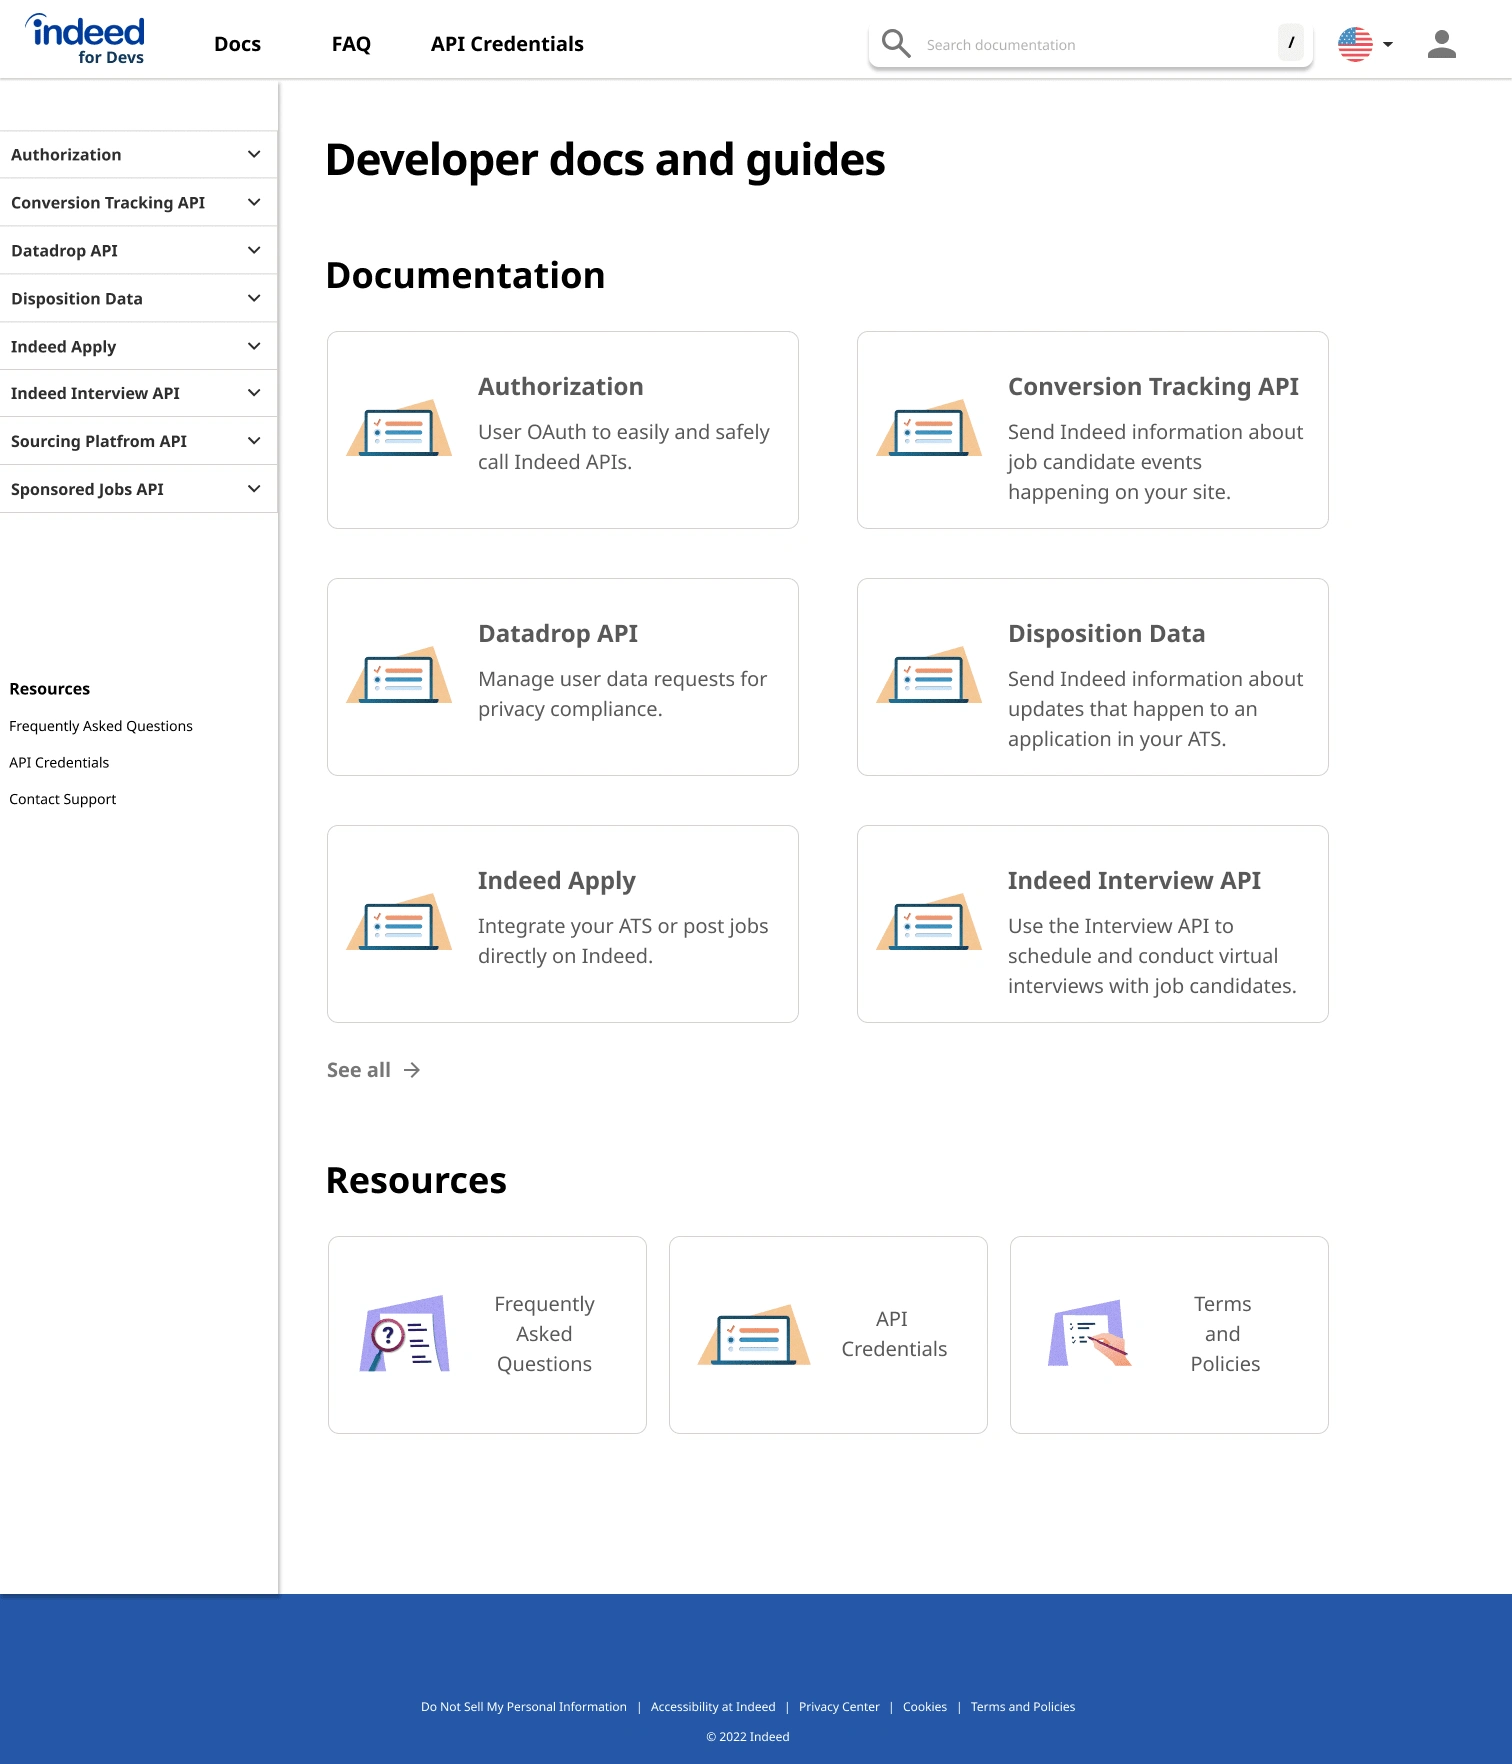This screenshot has height=1764, width=1512.
Task: Open Contact Support sidebar link
Action: coord(63,799)
